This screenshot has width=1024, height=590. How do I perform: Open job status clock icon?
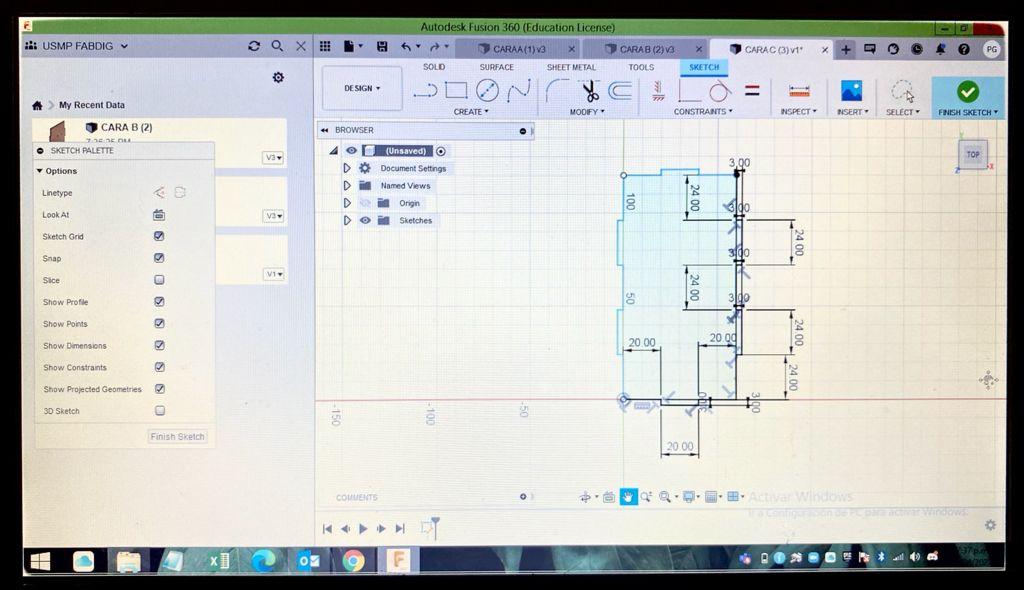point(917,49)
